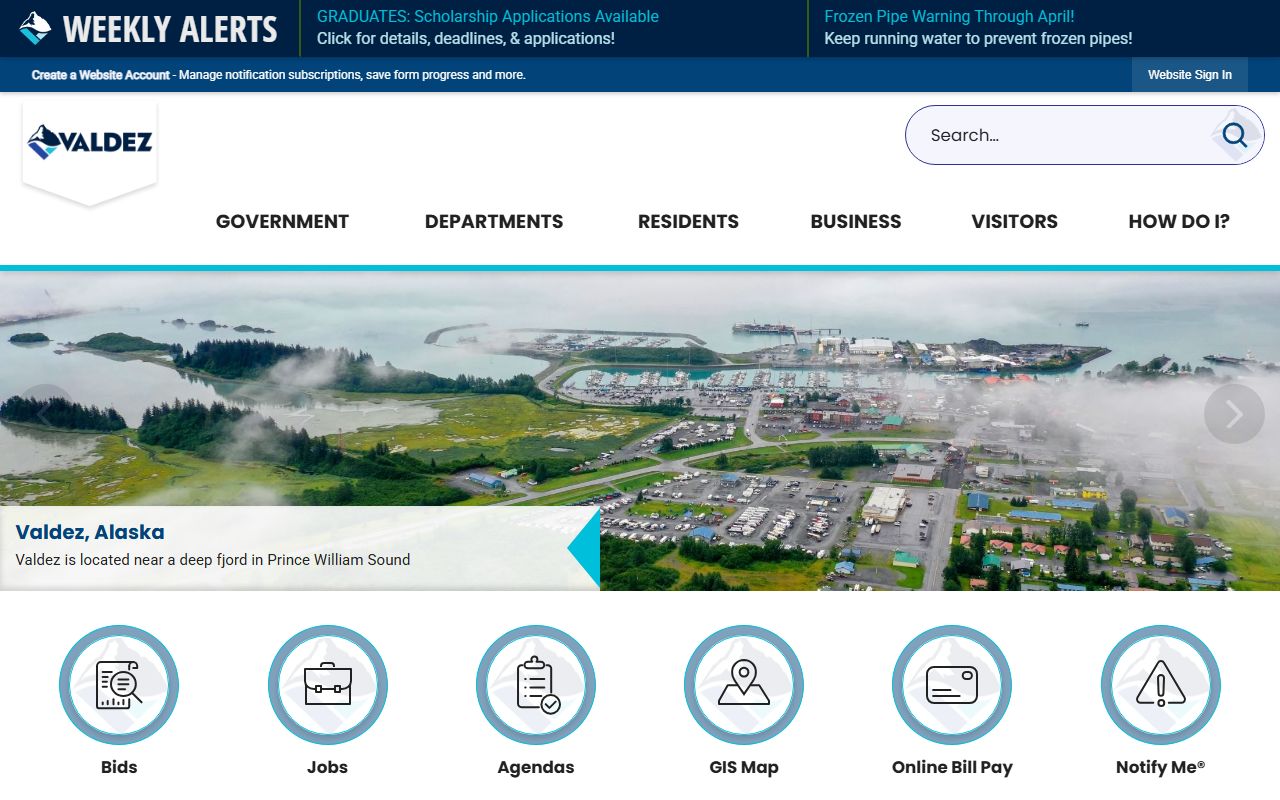Click the Agendas label text
This screenshot has height=800, width=1280.
[x=536, y=767]
